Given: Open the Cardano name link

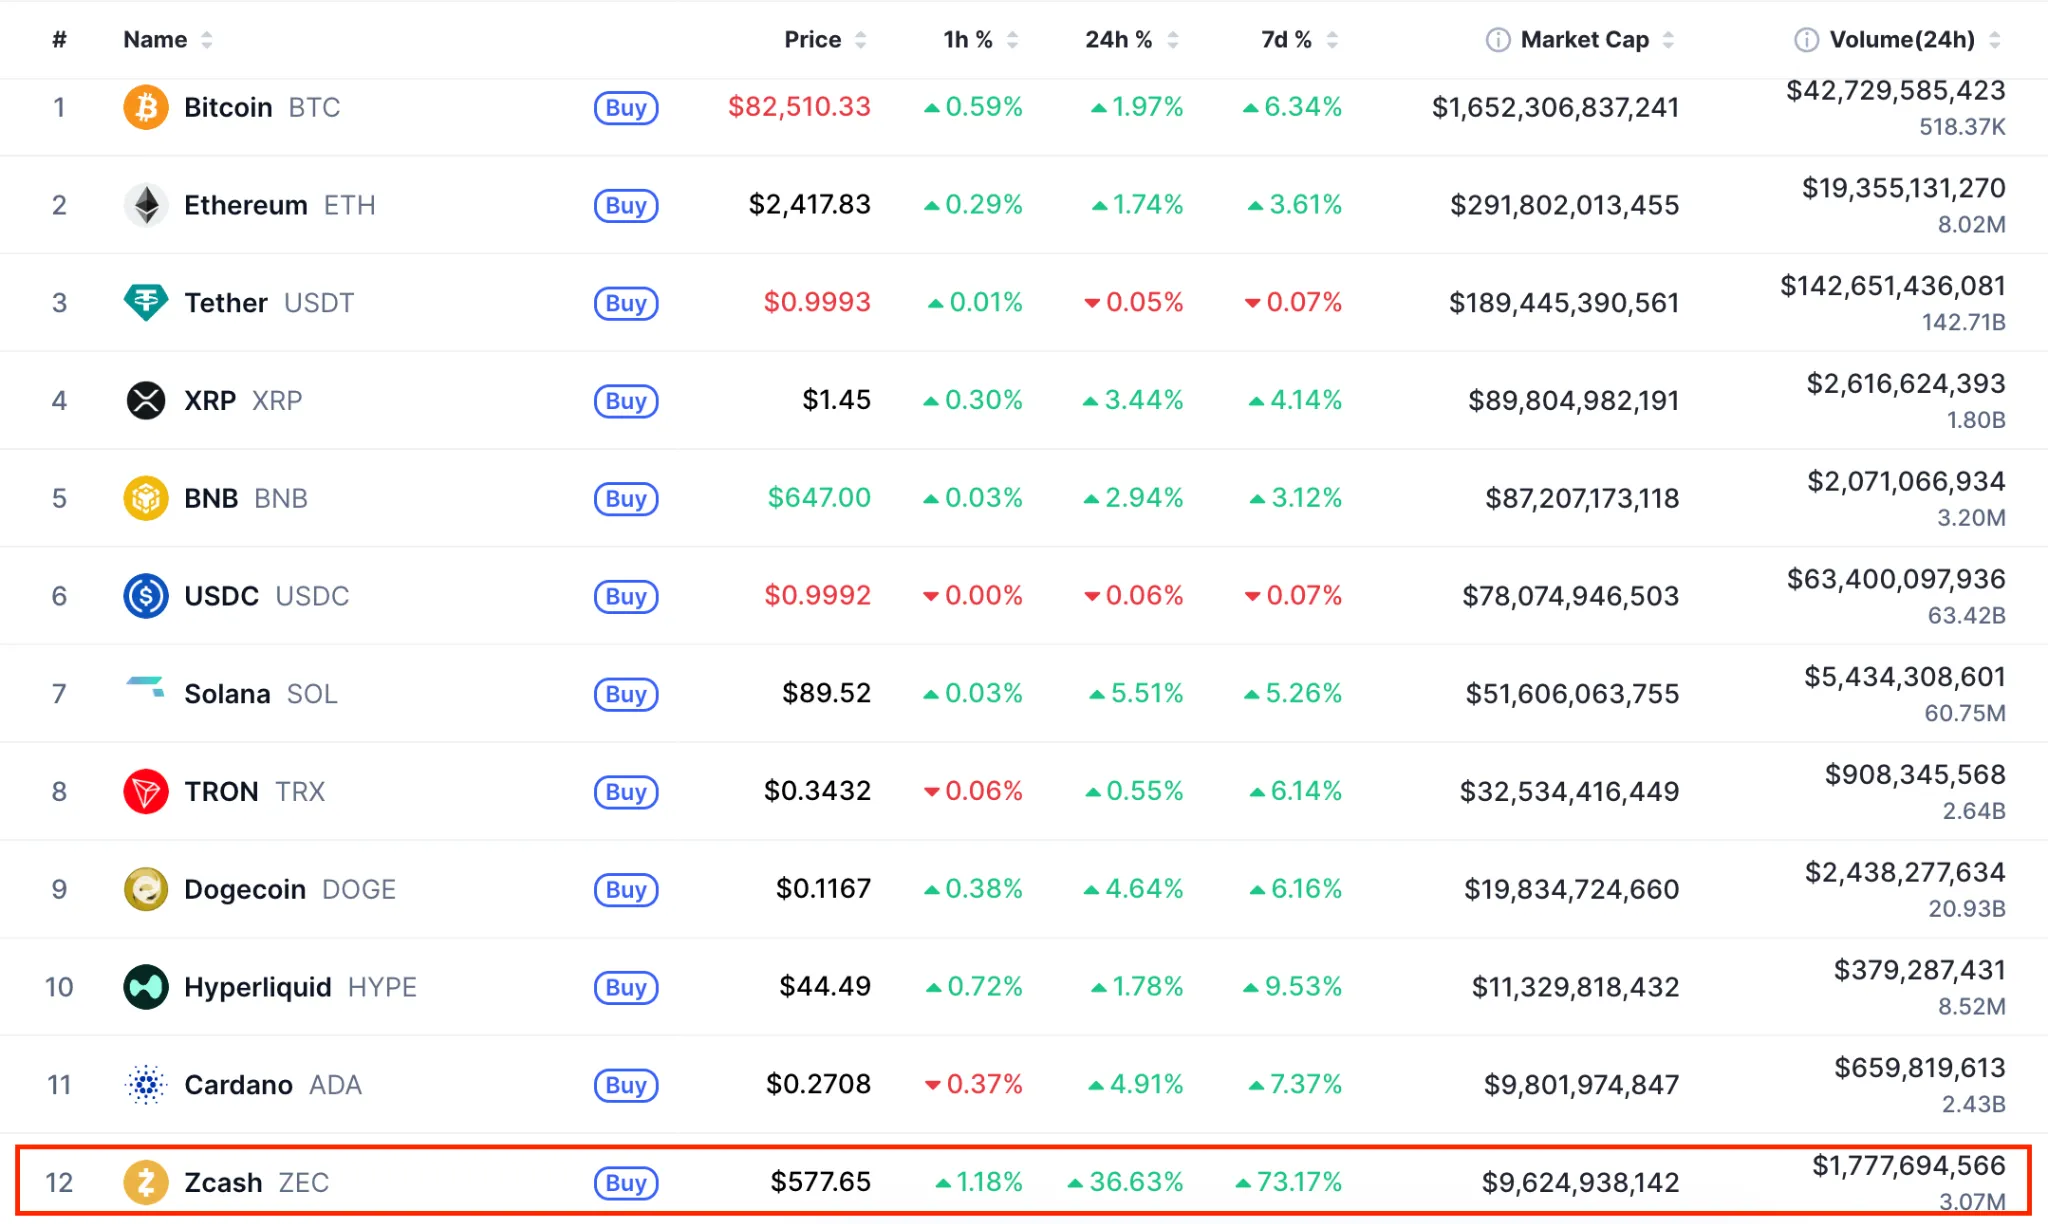Looking at the screenshot, I should pos(238,1085).
